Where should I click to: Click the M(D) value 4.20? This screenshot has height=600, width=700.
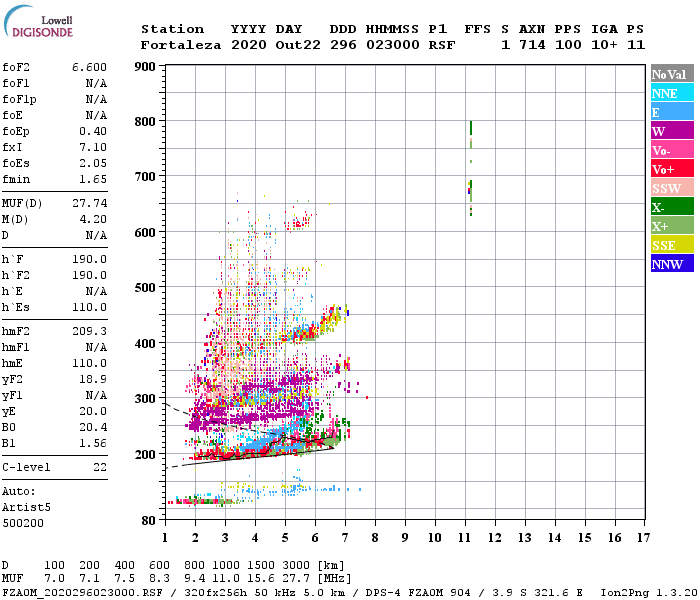coord(93,219)
